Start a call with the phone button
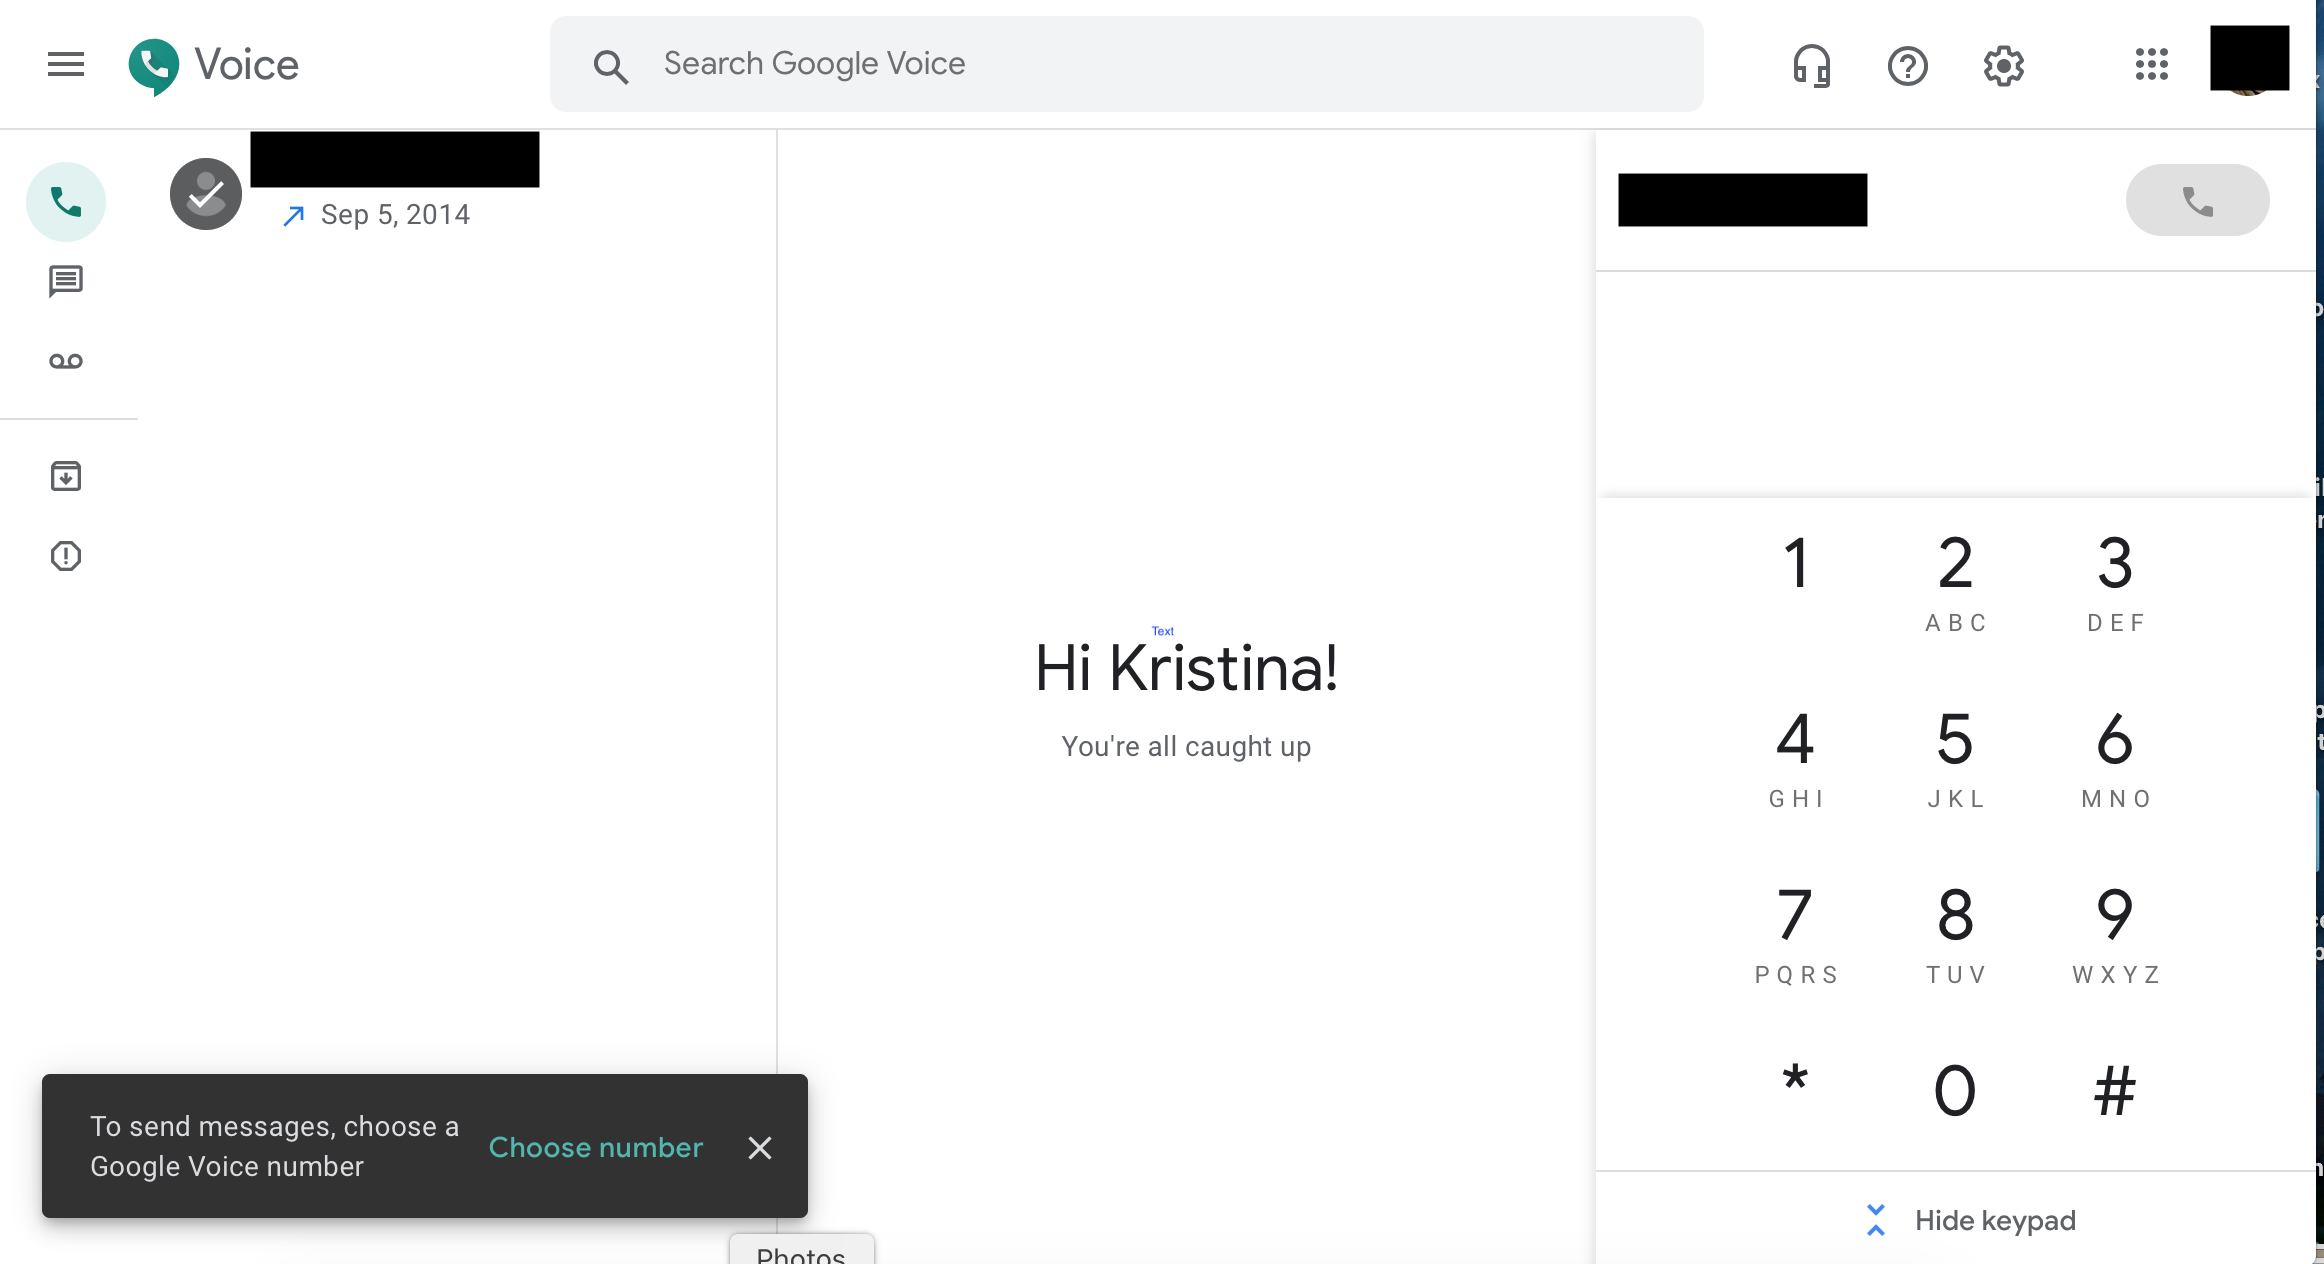The image size is (2324, 1264). [2196, 200]
